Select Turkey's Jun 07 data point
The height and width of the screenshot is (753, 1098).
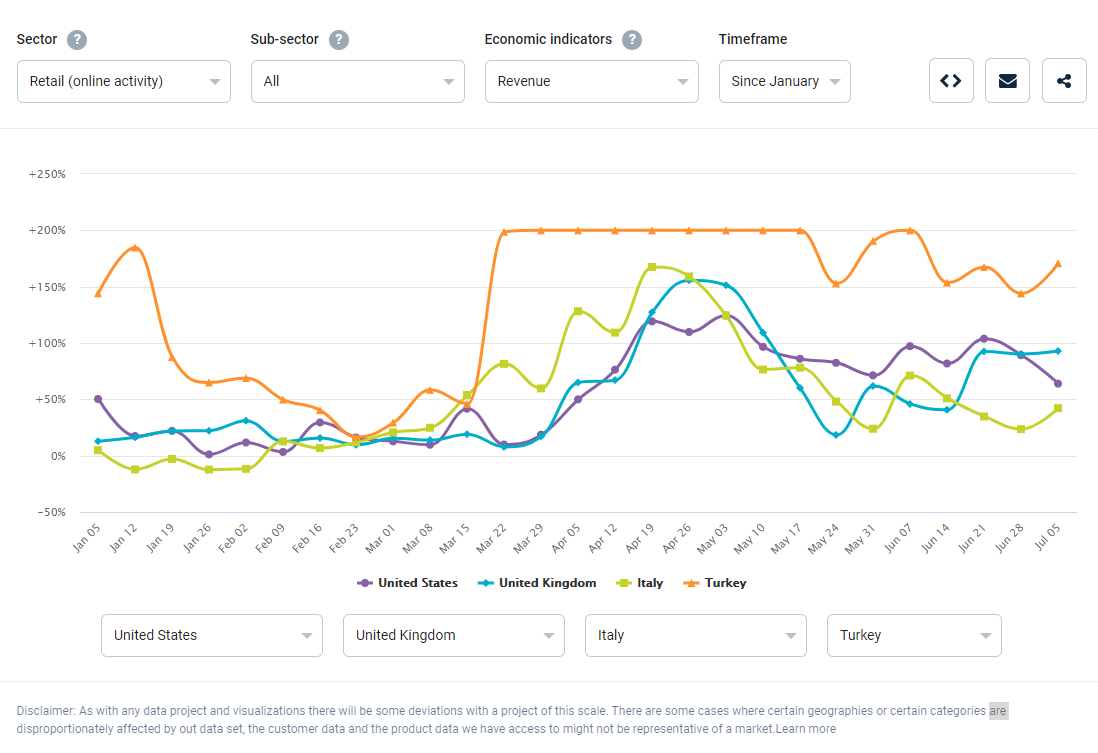[x=910, y=230]
